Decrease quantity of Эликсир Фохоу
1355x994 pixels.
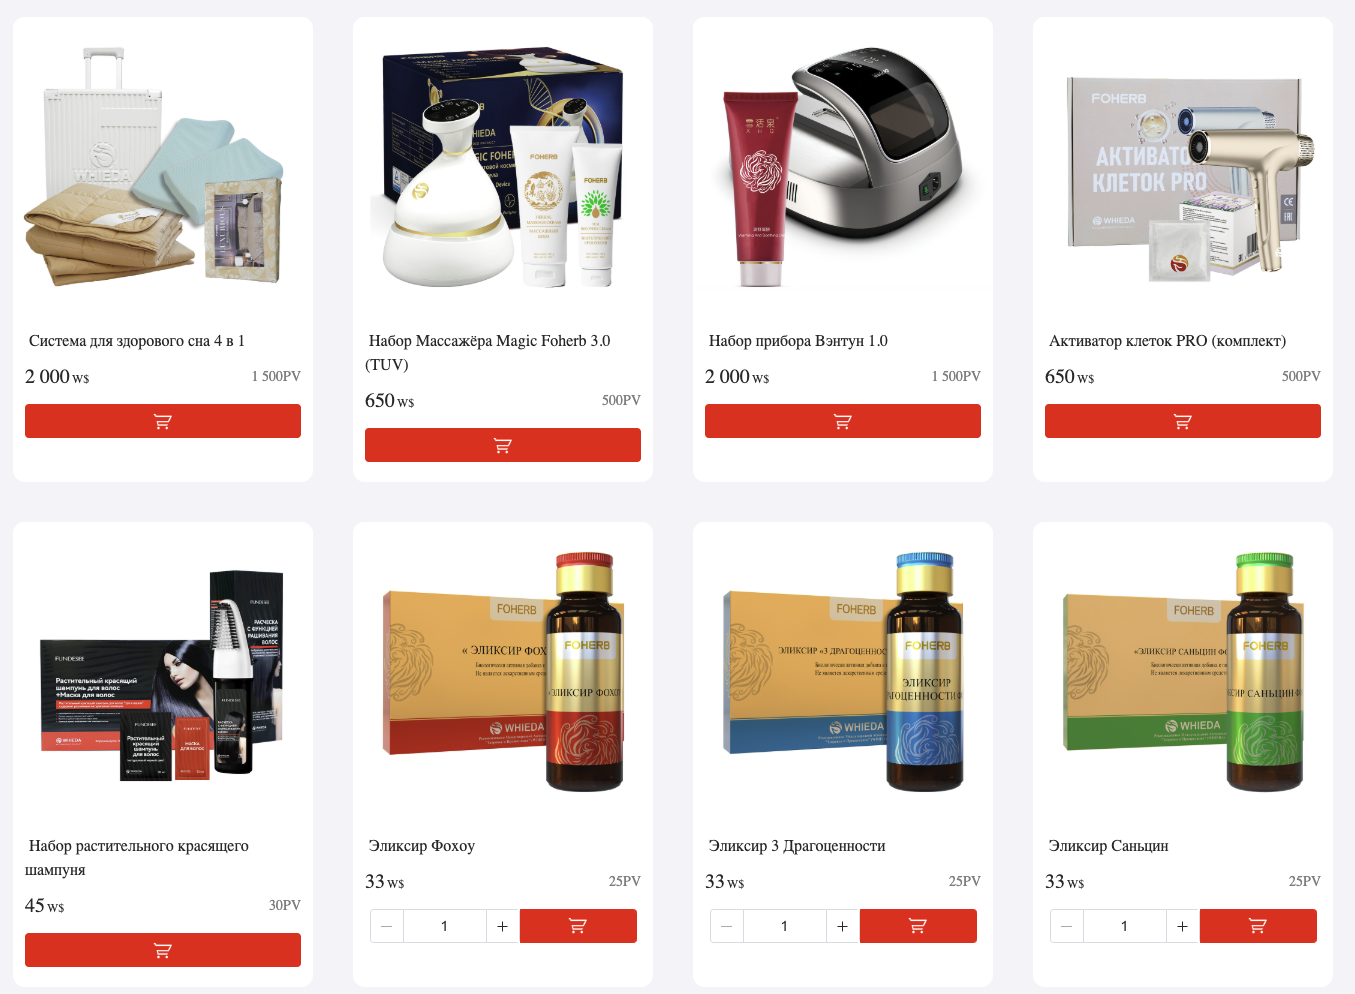click(x=387, y=926)
